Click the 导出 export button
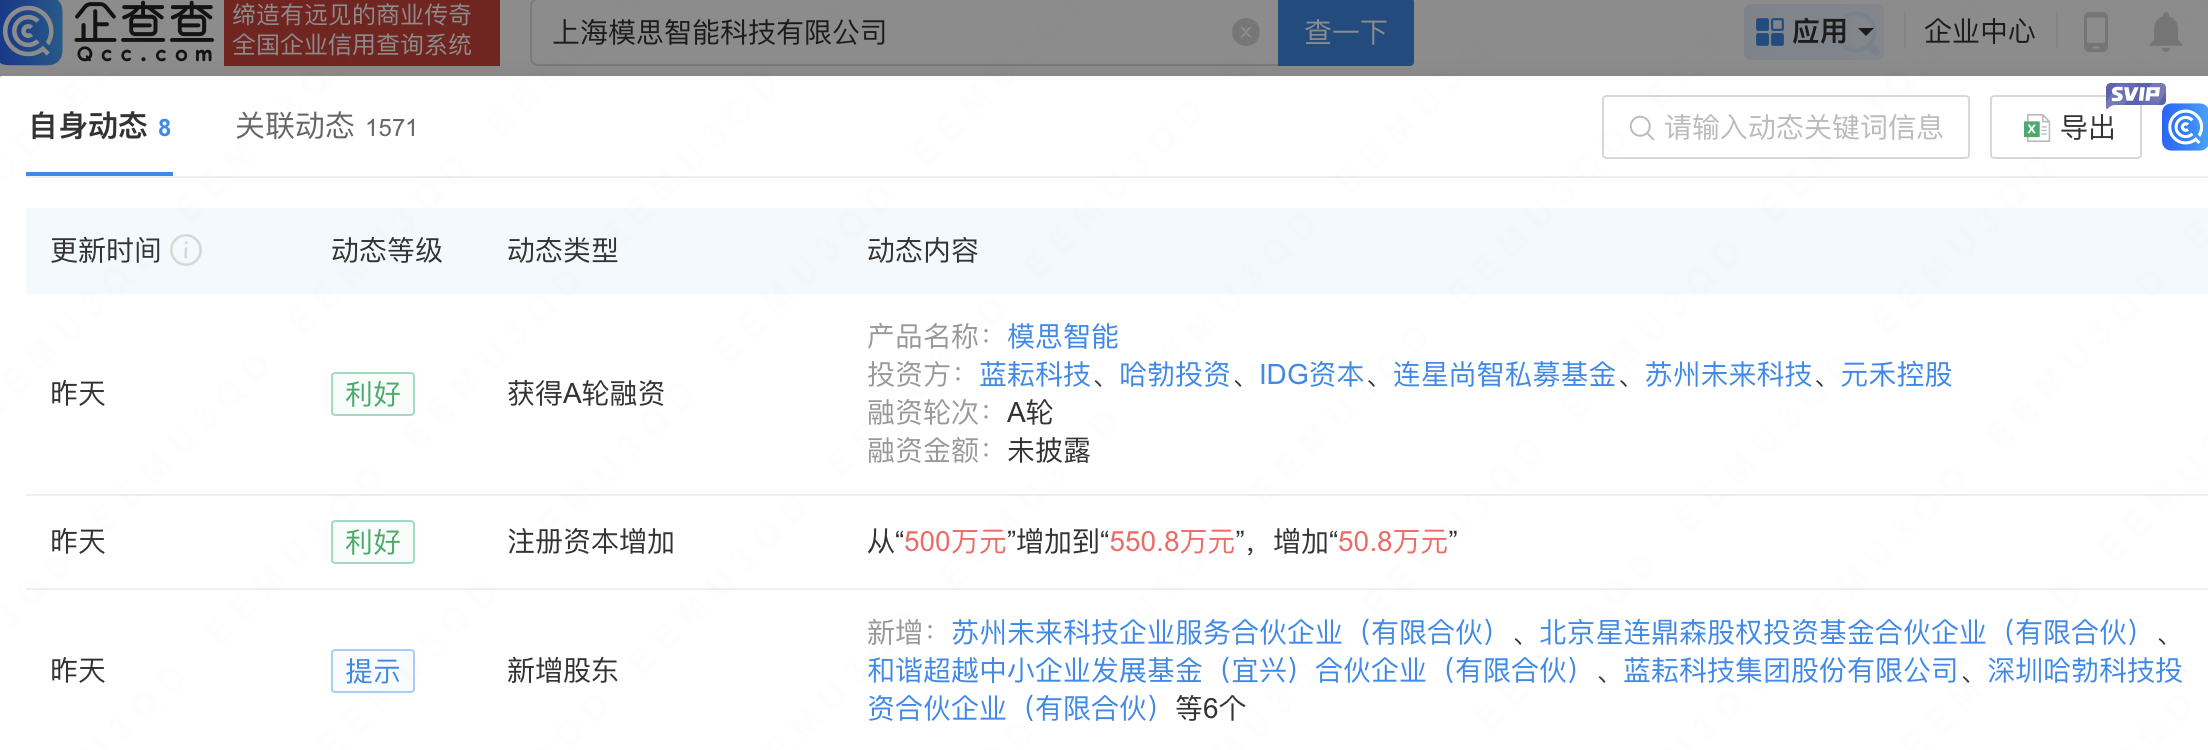The height and width of the screenshot is (750, 2208). (x=2066, y=128)
